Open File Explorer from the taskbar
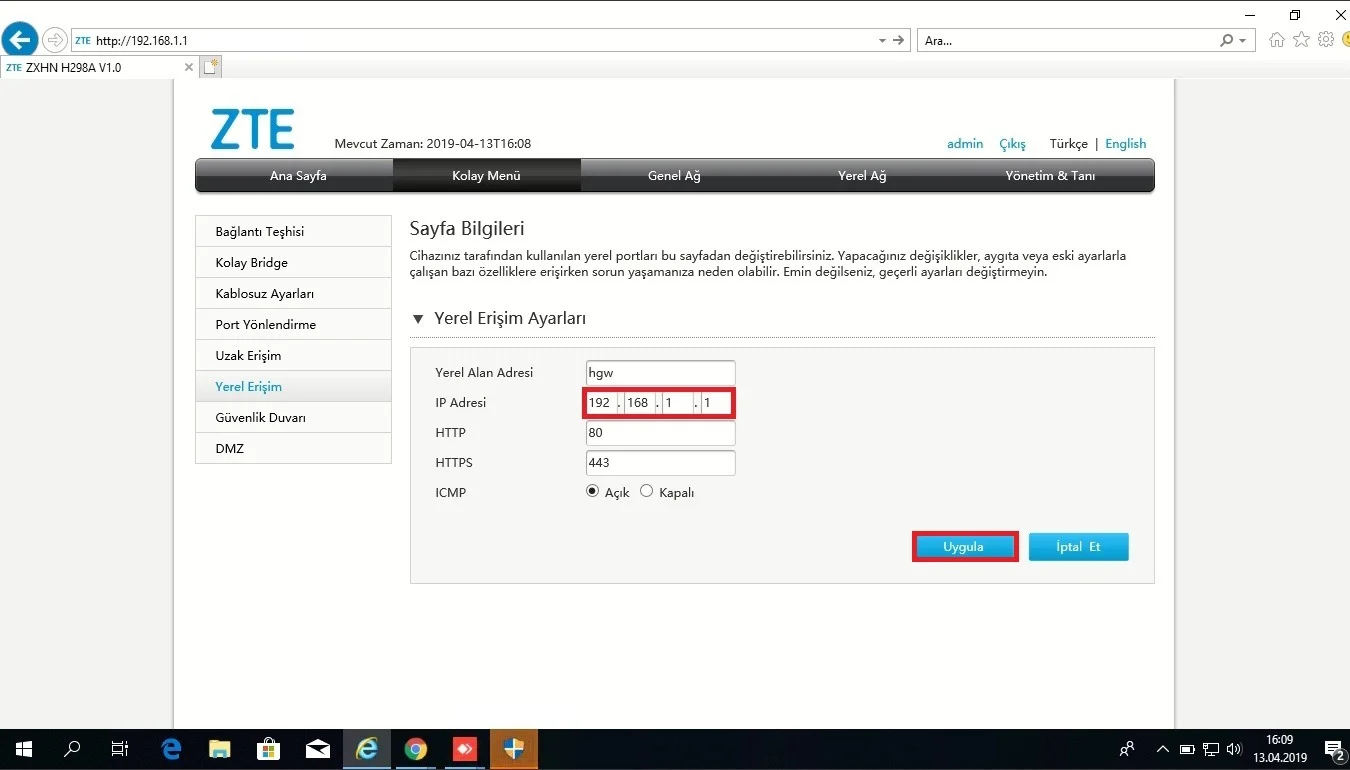The width and height of the screenshot is (1350, 770). point(219,749)
